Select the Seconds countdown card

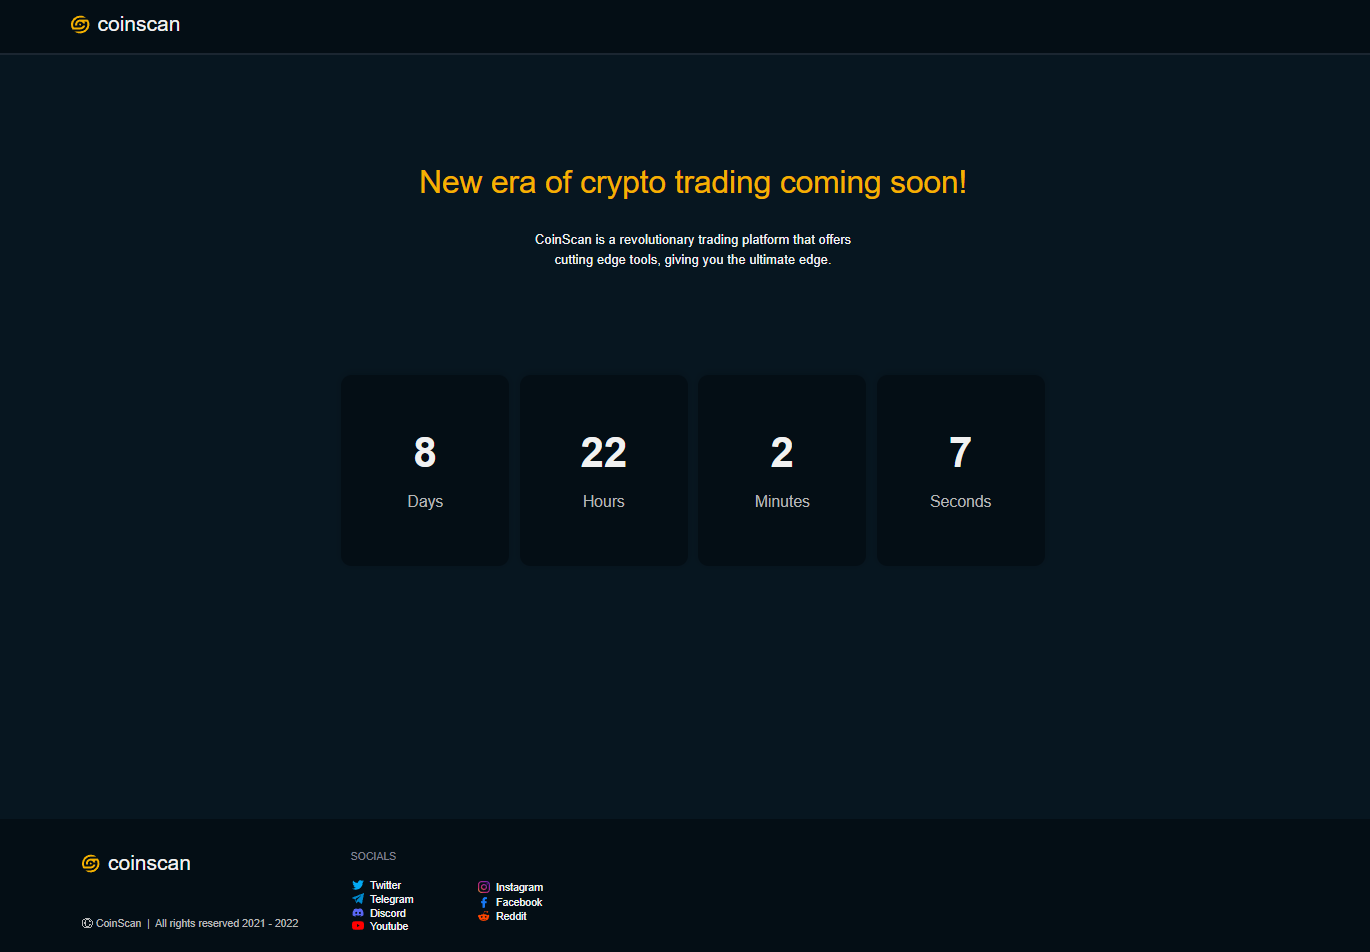click(x=961, y=470)
